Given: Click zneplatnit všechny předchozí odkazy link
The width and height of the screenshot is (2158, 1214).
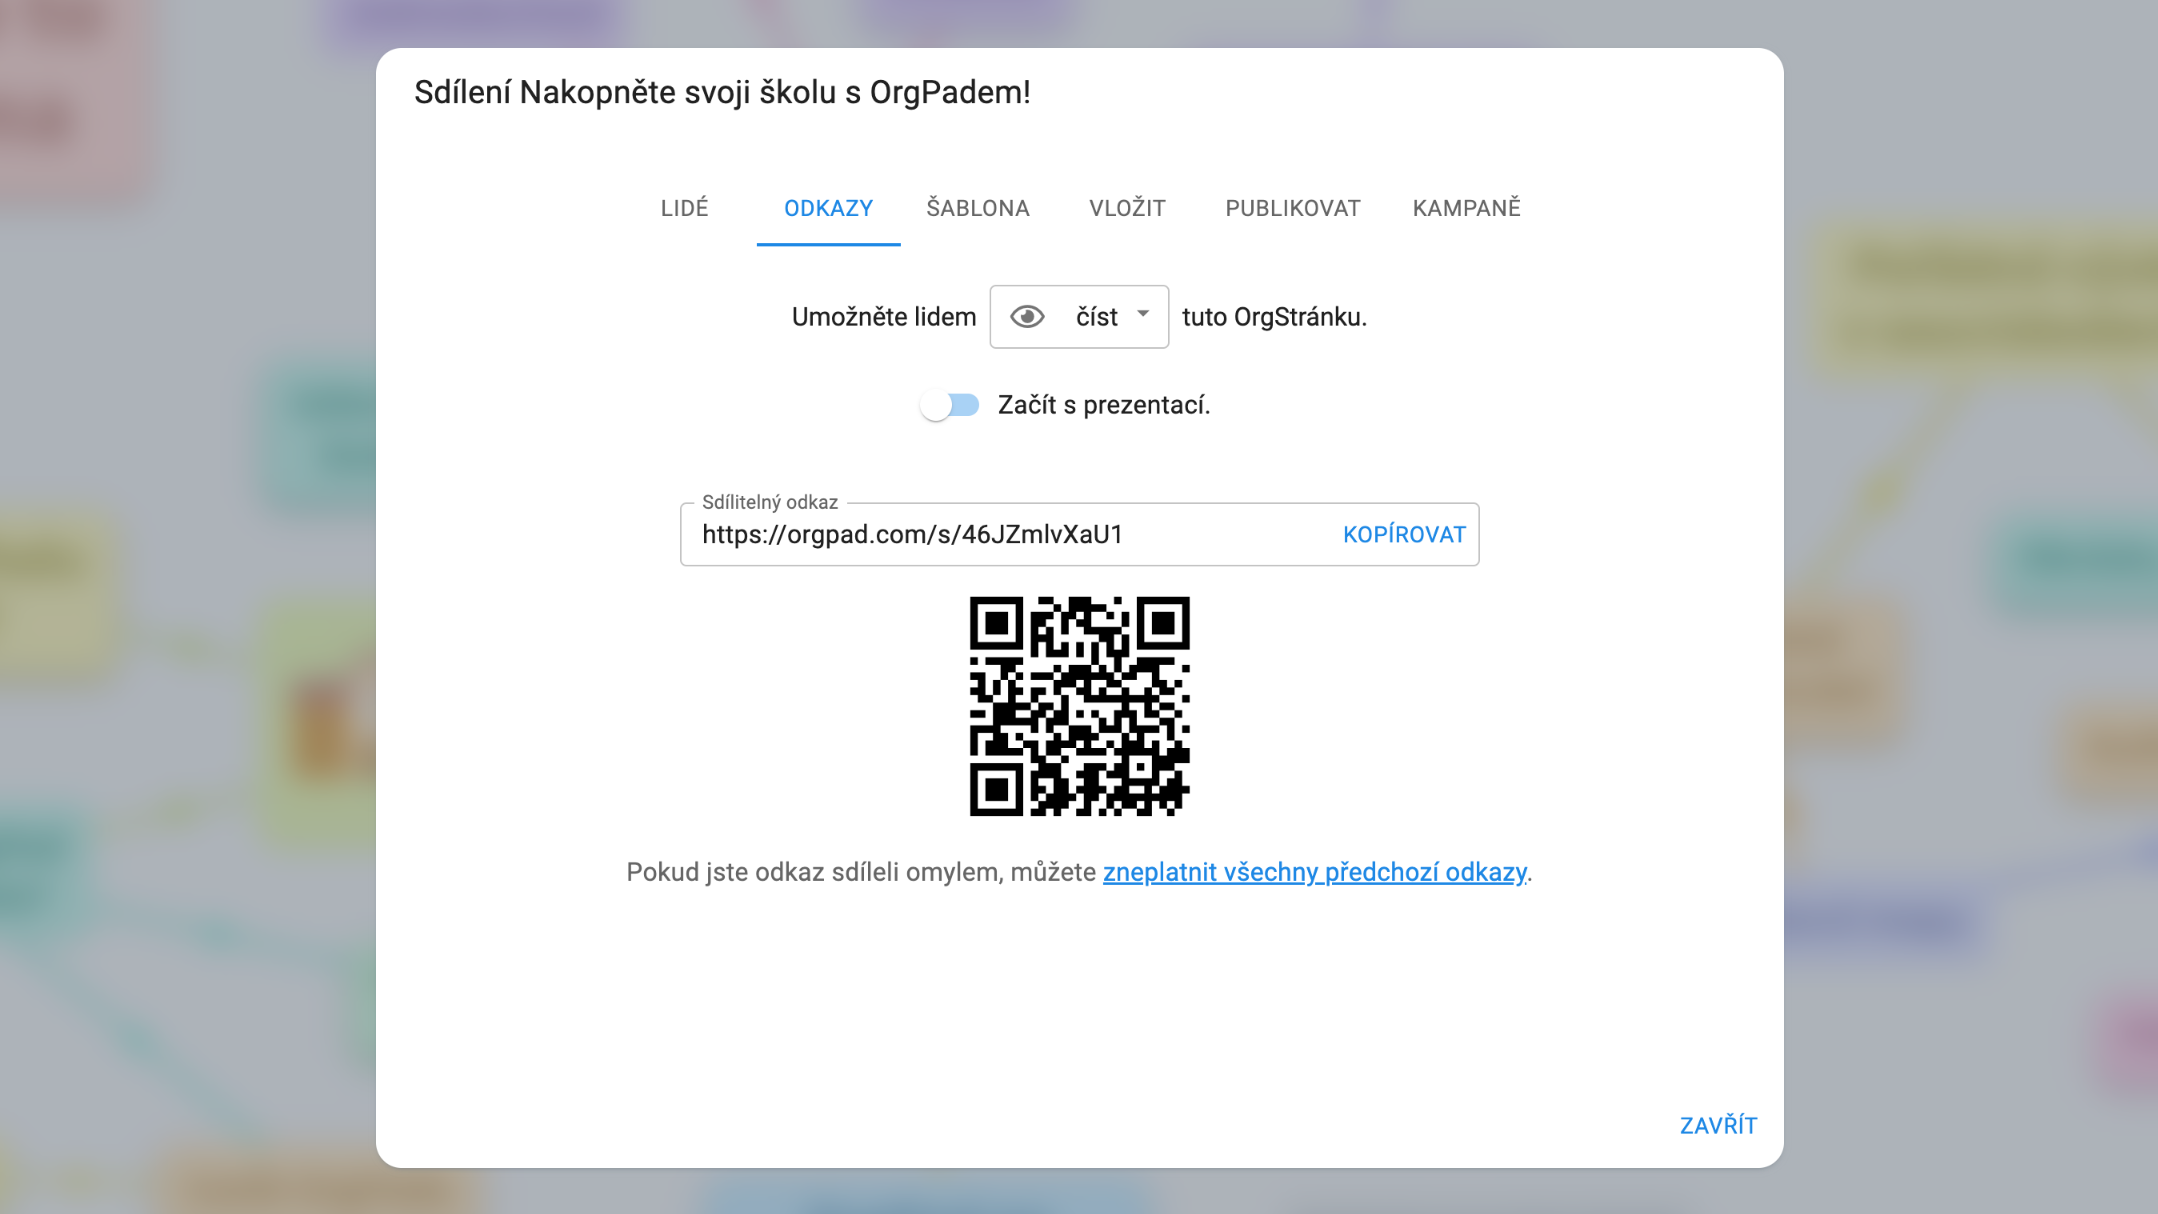Looking at the screenshot, I should coord(1315,872).
